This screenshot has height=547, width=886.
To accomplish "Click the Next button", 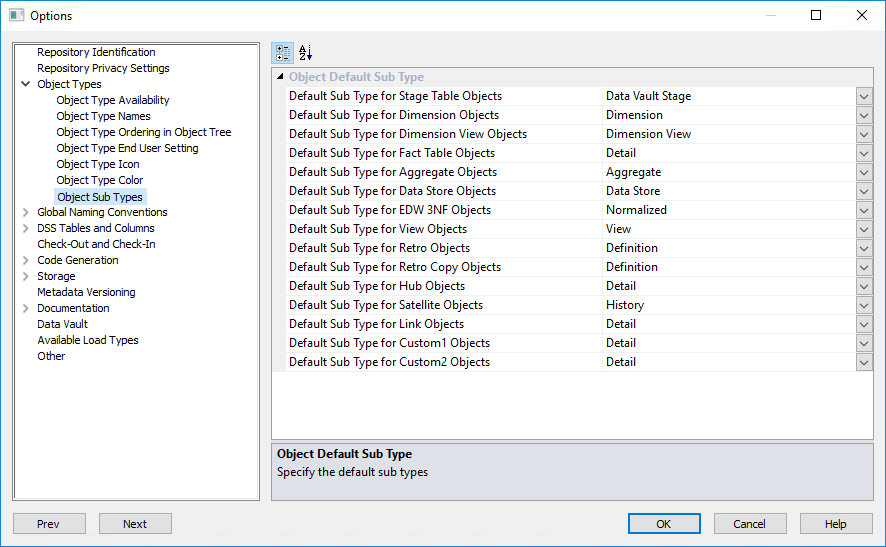I will click(135, 524).
